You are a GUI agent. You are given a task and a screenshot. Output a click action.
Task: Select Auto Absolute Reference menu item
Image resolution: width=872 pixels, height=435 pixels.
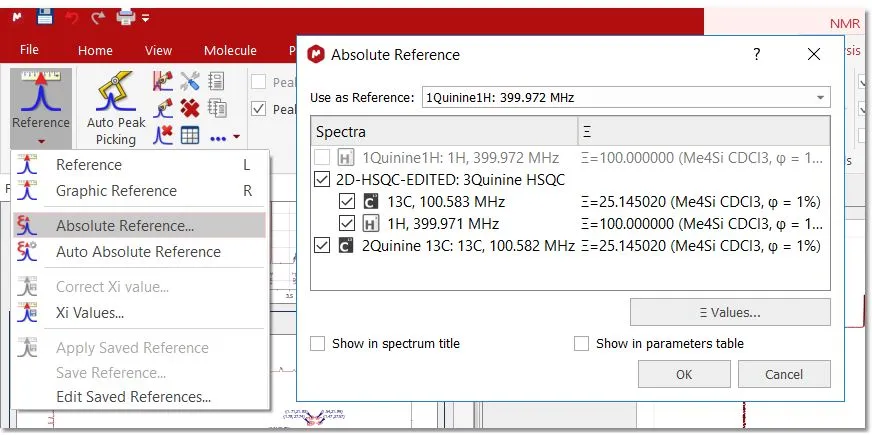(138, 252)
